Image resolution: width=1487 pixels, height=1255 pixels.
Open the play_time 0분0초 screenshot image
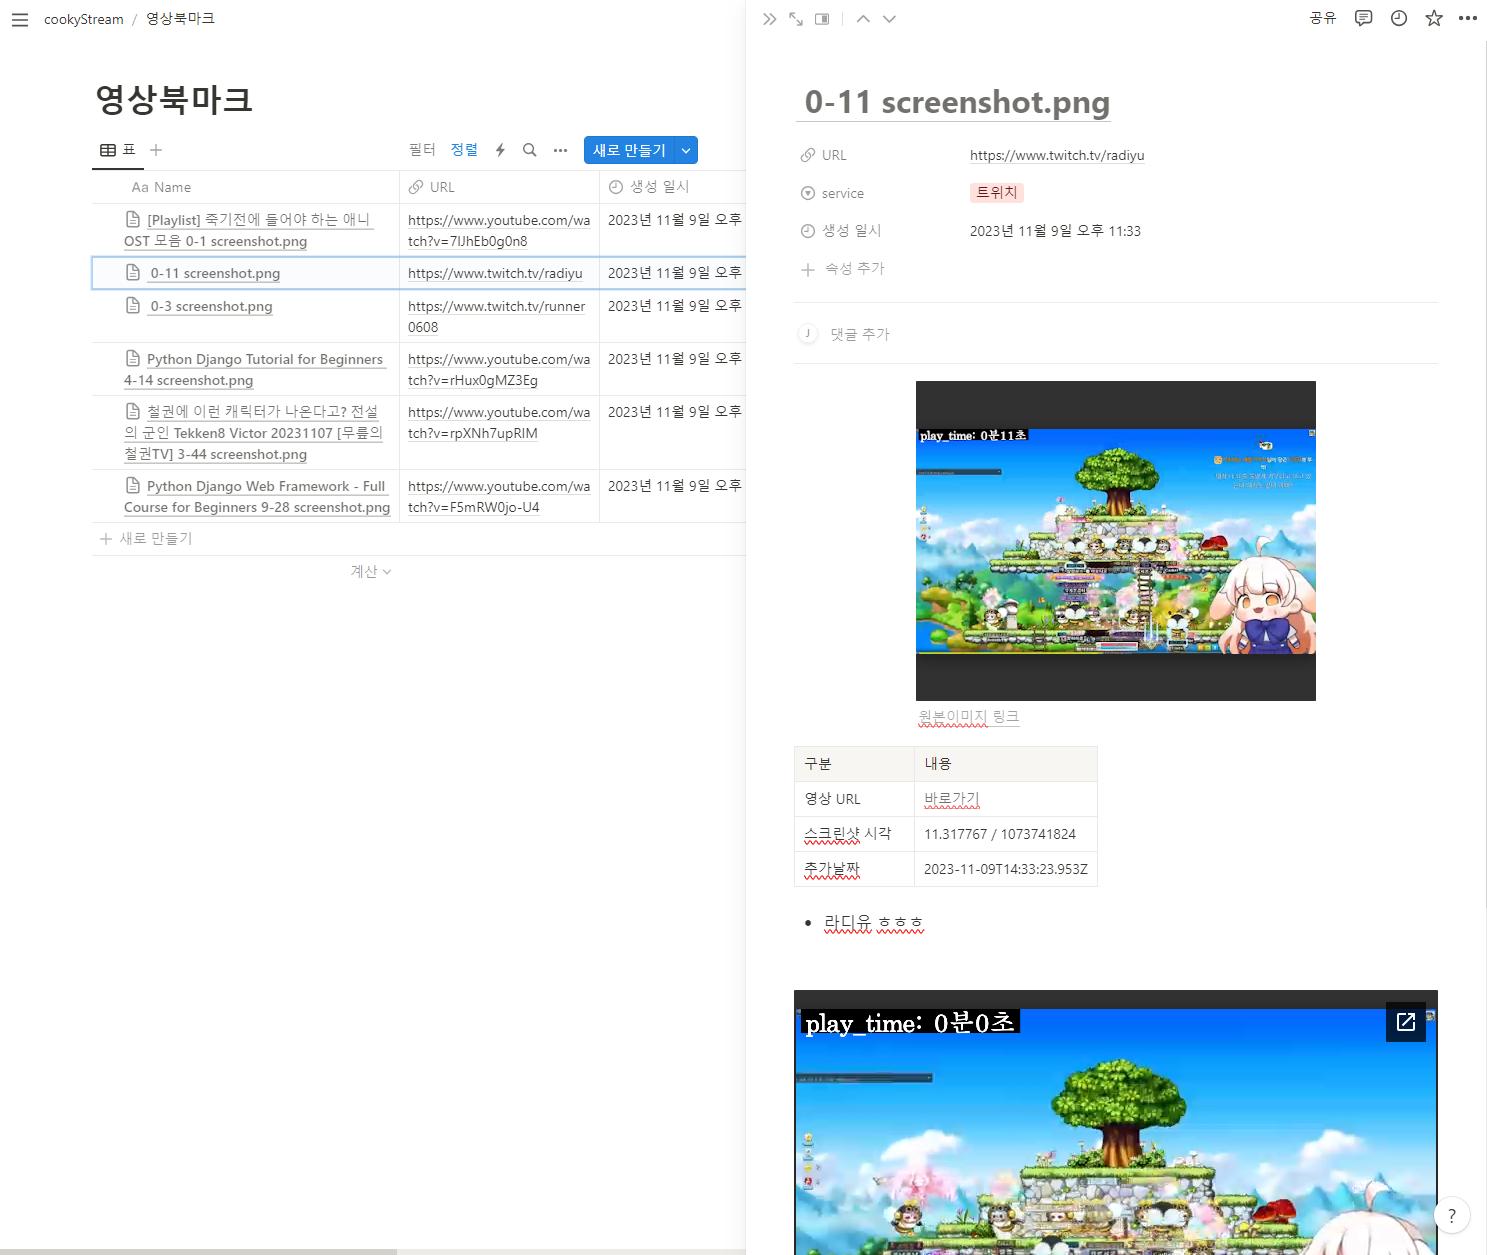(1116, 1123)
